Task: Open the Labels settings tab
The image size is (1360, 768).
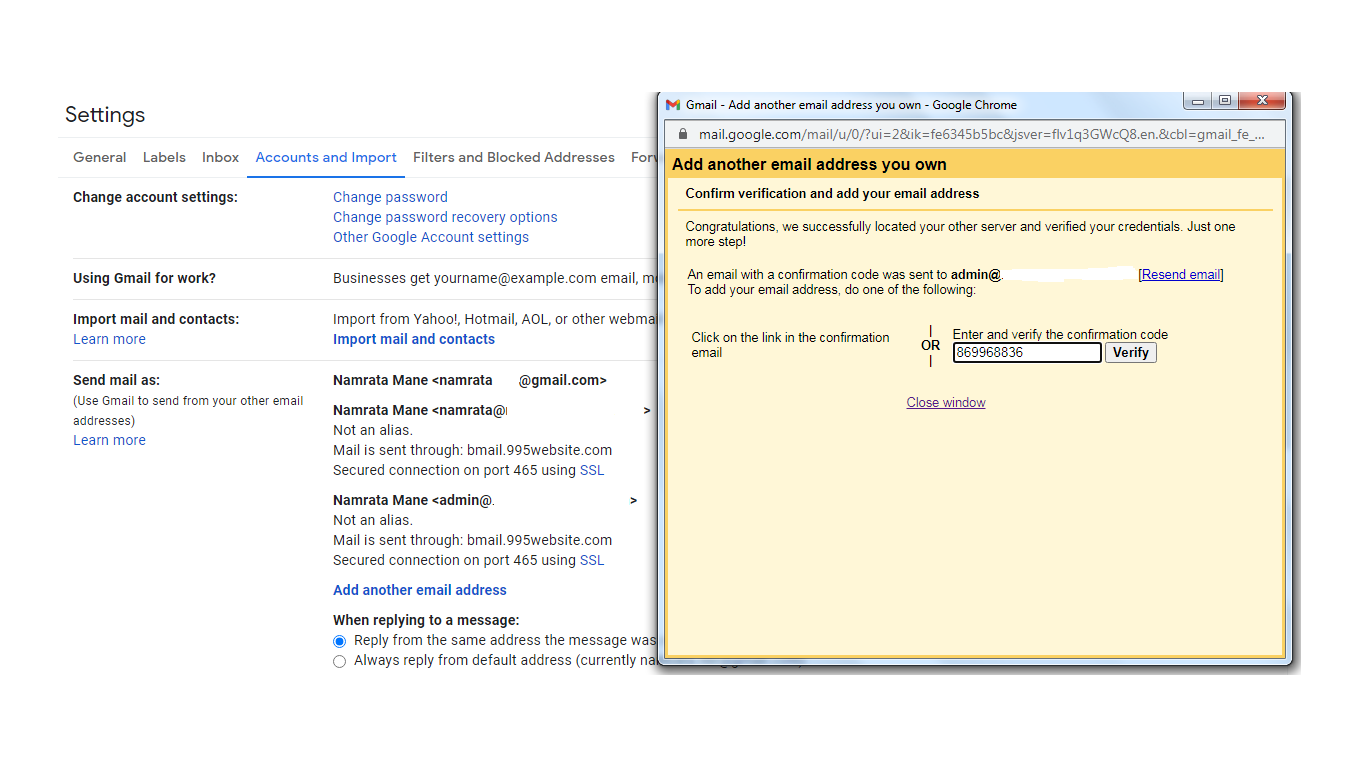Action: 164,157
